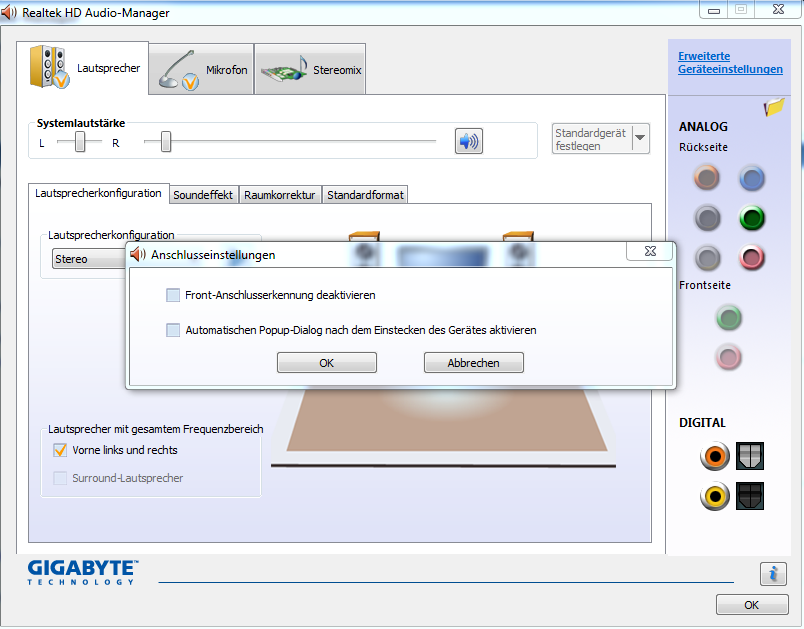Close the Anschlusseinstellungen dialog

(x=650, y=251)
